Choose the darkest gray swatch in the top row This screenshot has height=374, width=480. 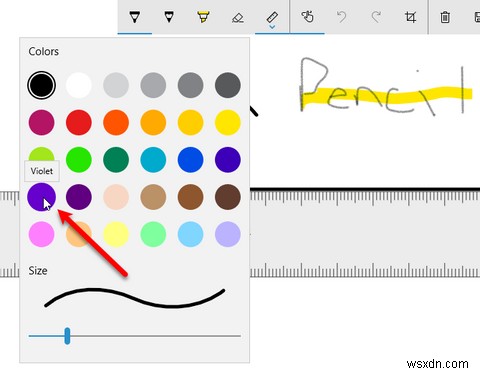228,85
